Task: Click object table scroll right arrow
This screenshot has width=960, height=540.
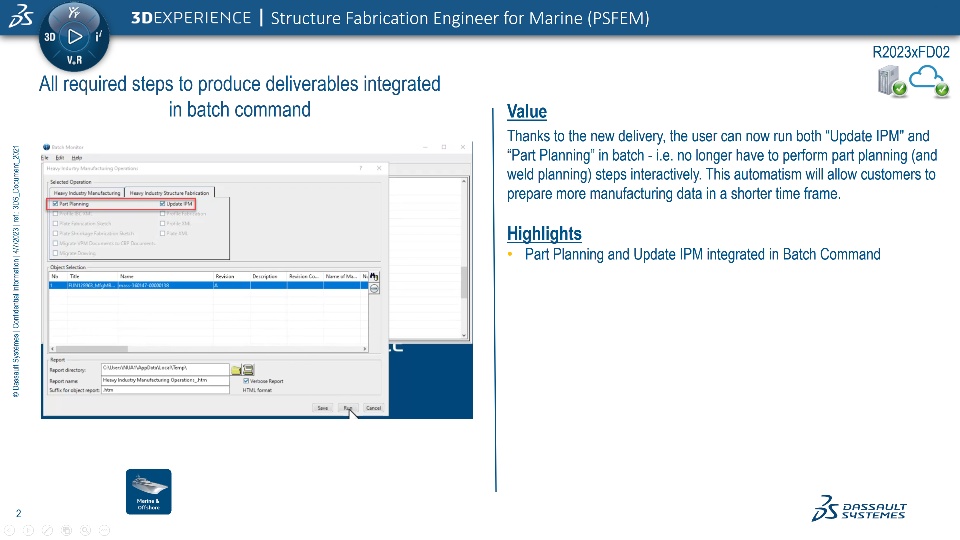Action: point(365,349)
